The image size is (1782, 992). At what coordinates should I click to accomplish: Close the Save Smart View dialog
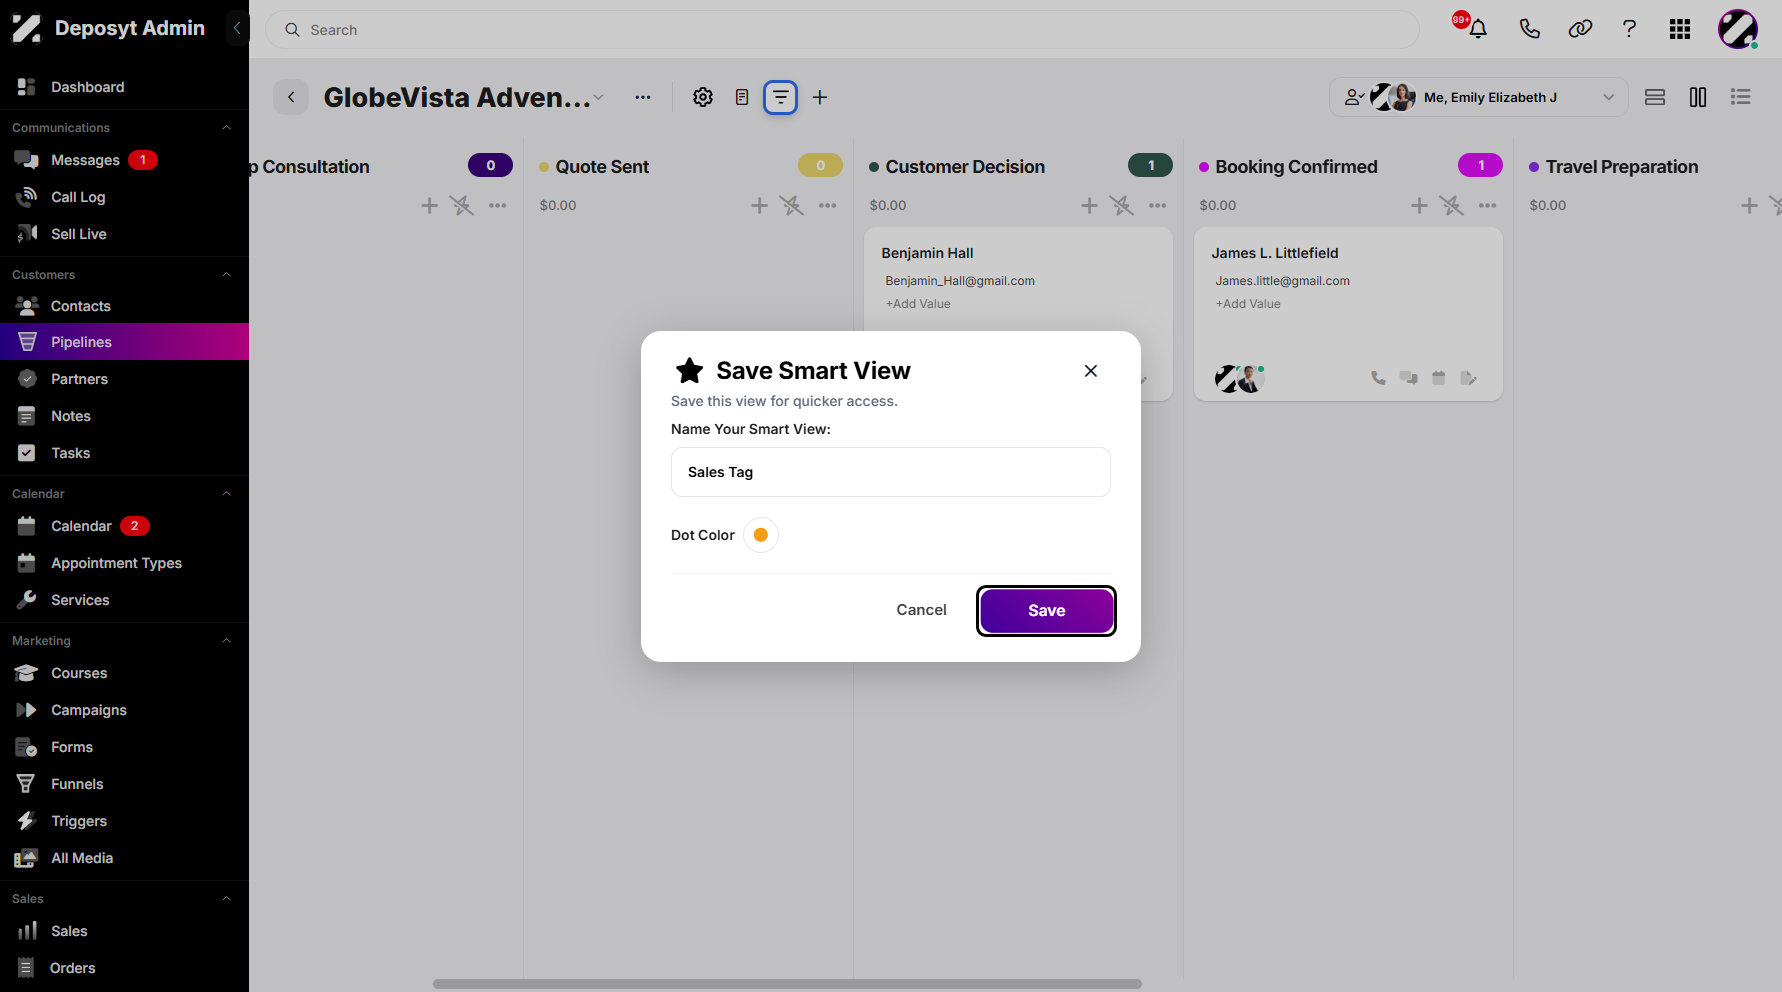1091,371
